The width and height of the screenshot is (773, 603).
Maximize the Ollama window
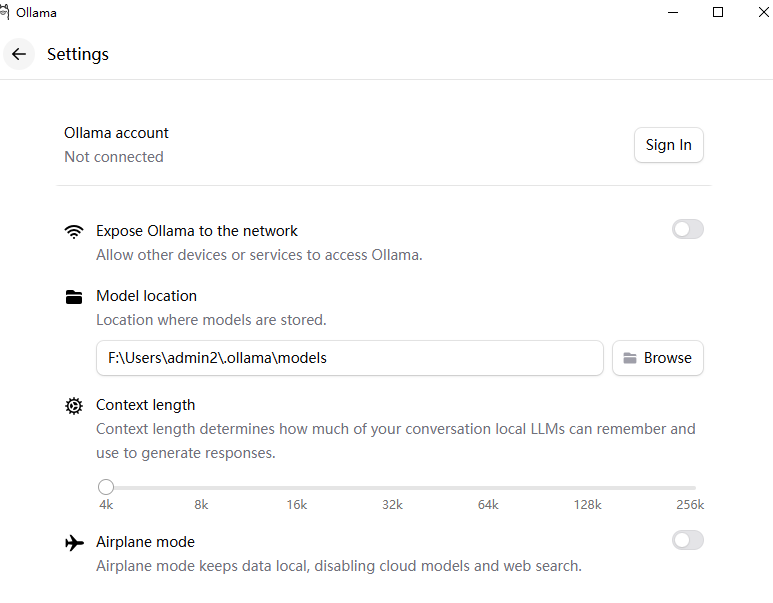[x=718, y=12]
